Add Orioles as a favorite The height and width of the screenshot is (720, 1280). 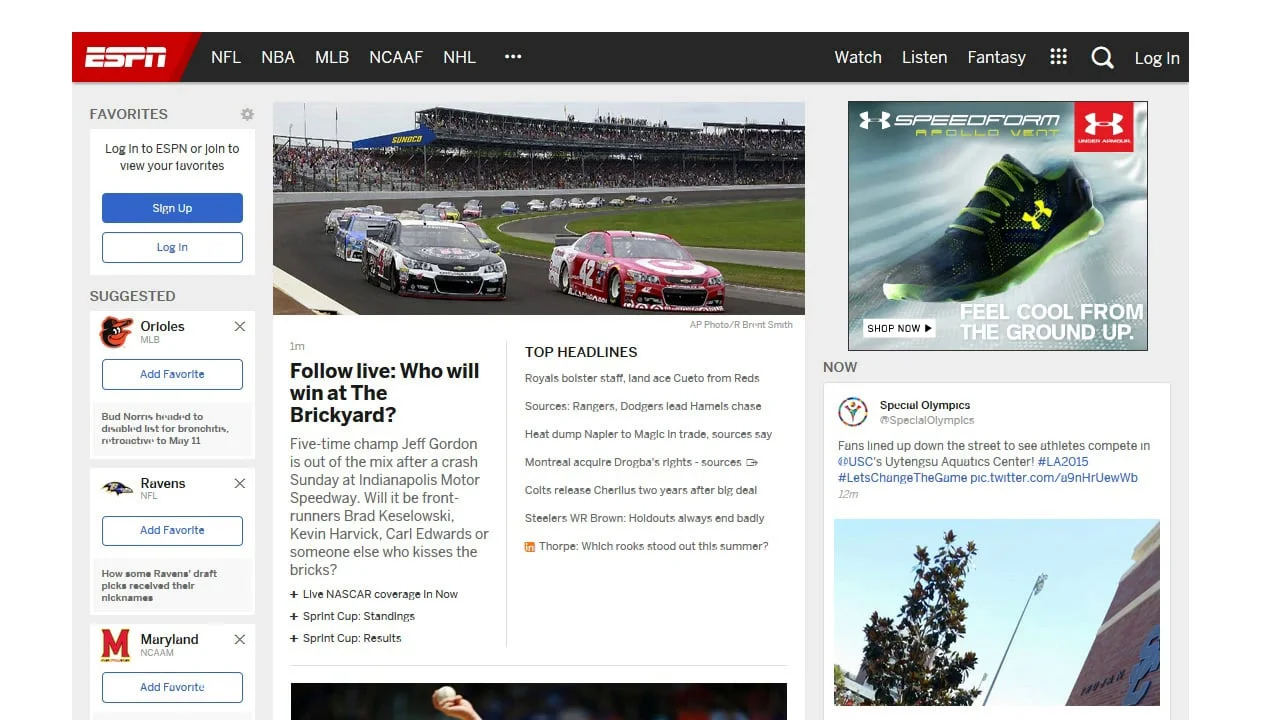(172, 374)
